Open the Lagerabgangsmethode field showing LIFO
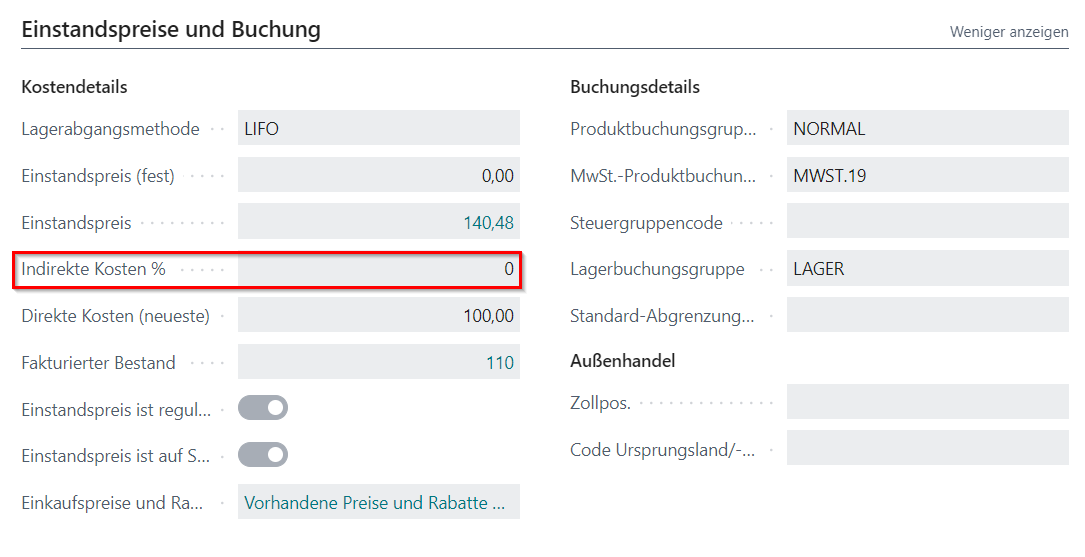The image size is (1085, 557). point(378,129)
